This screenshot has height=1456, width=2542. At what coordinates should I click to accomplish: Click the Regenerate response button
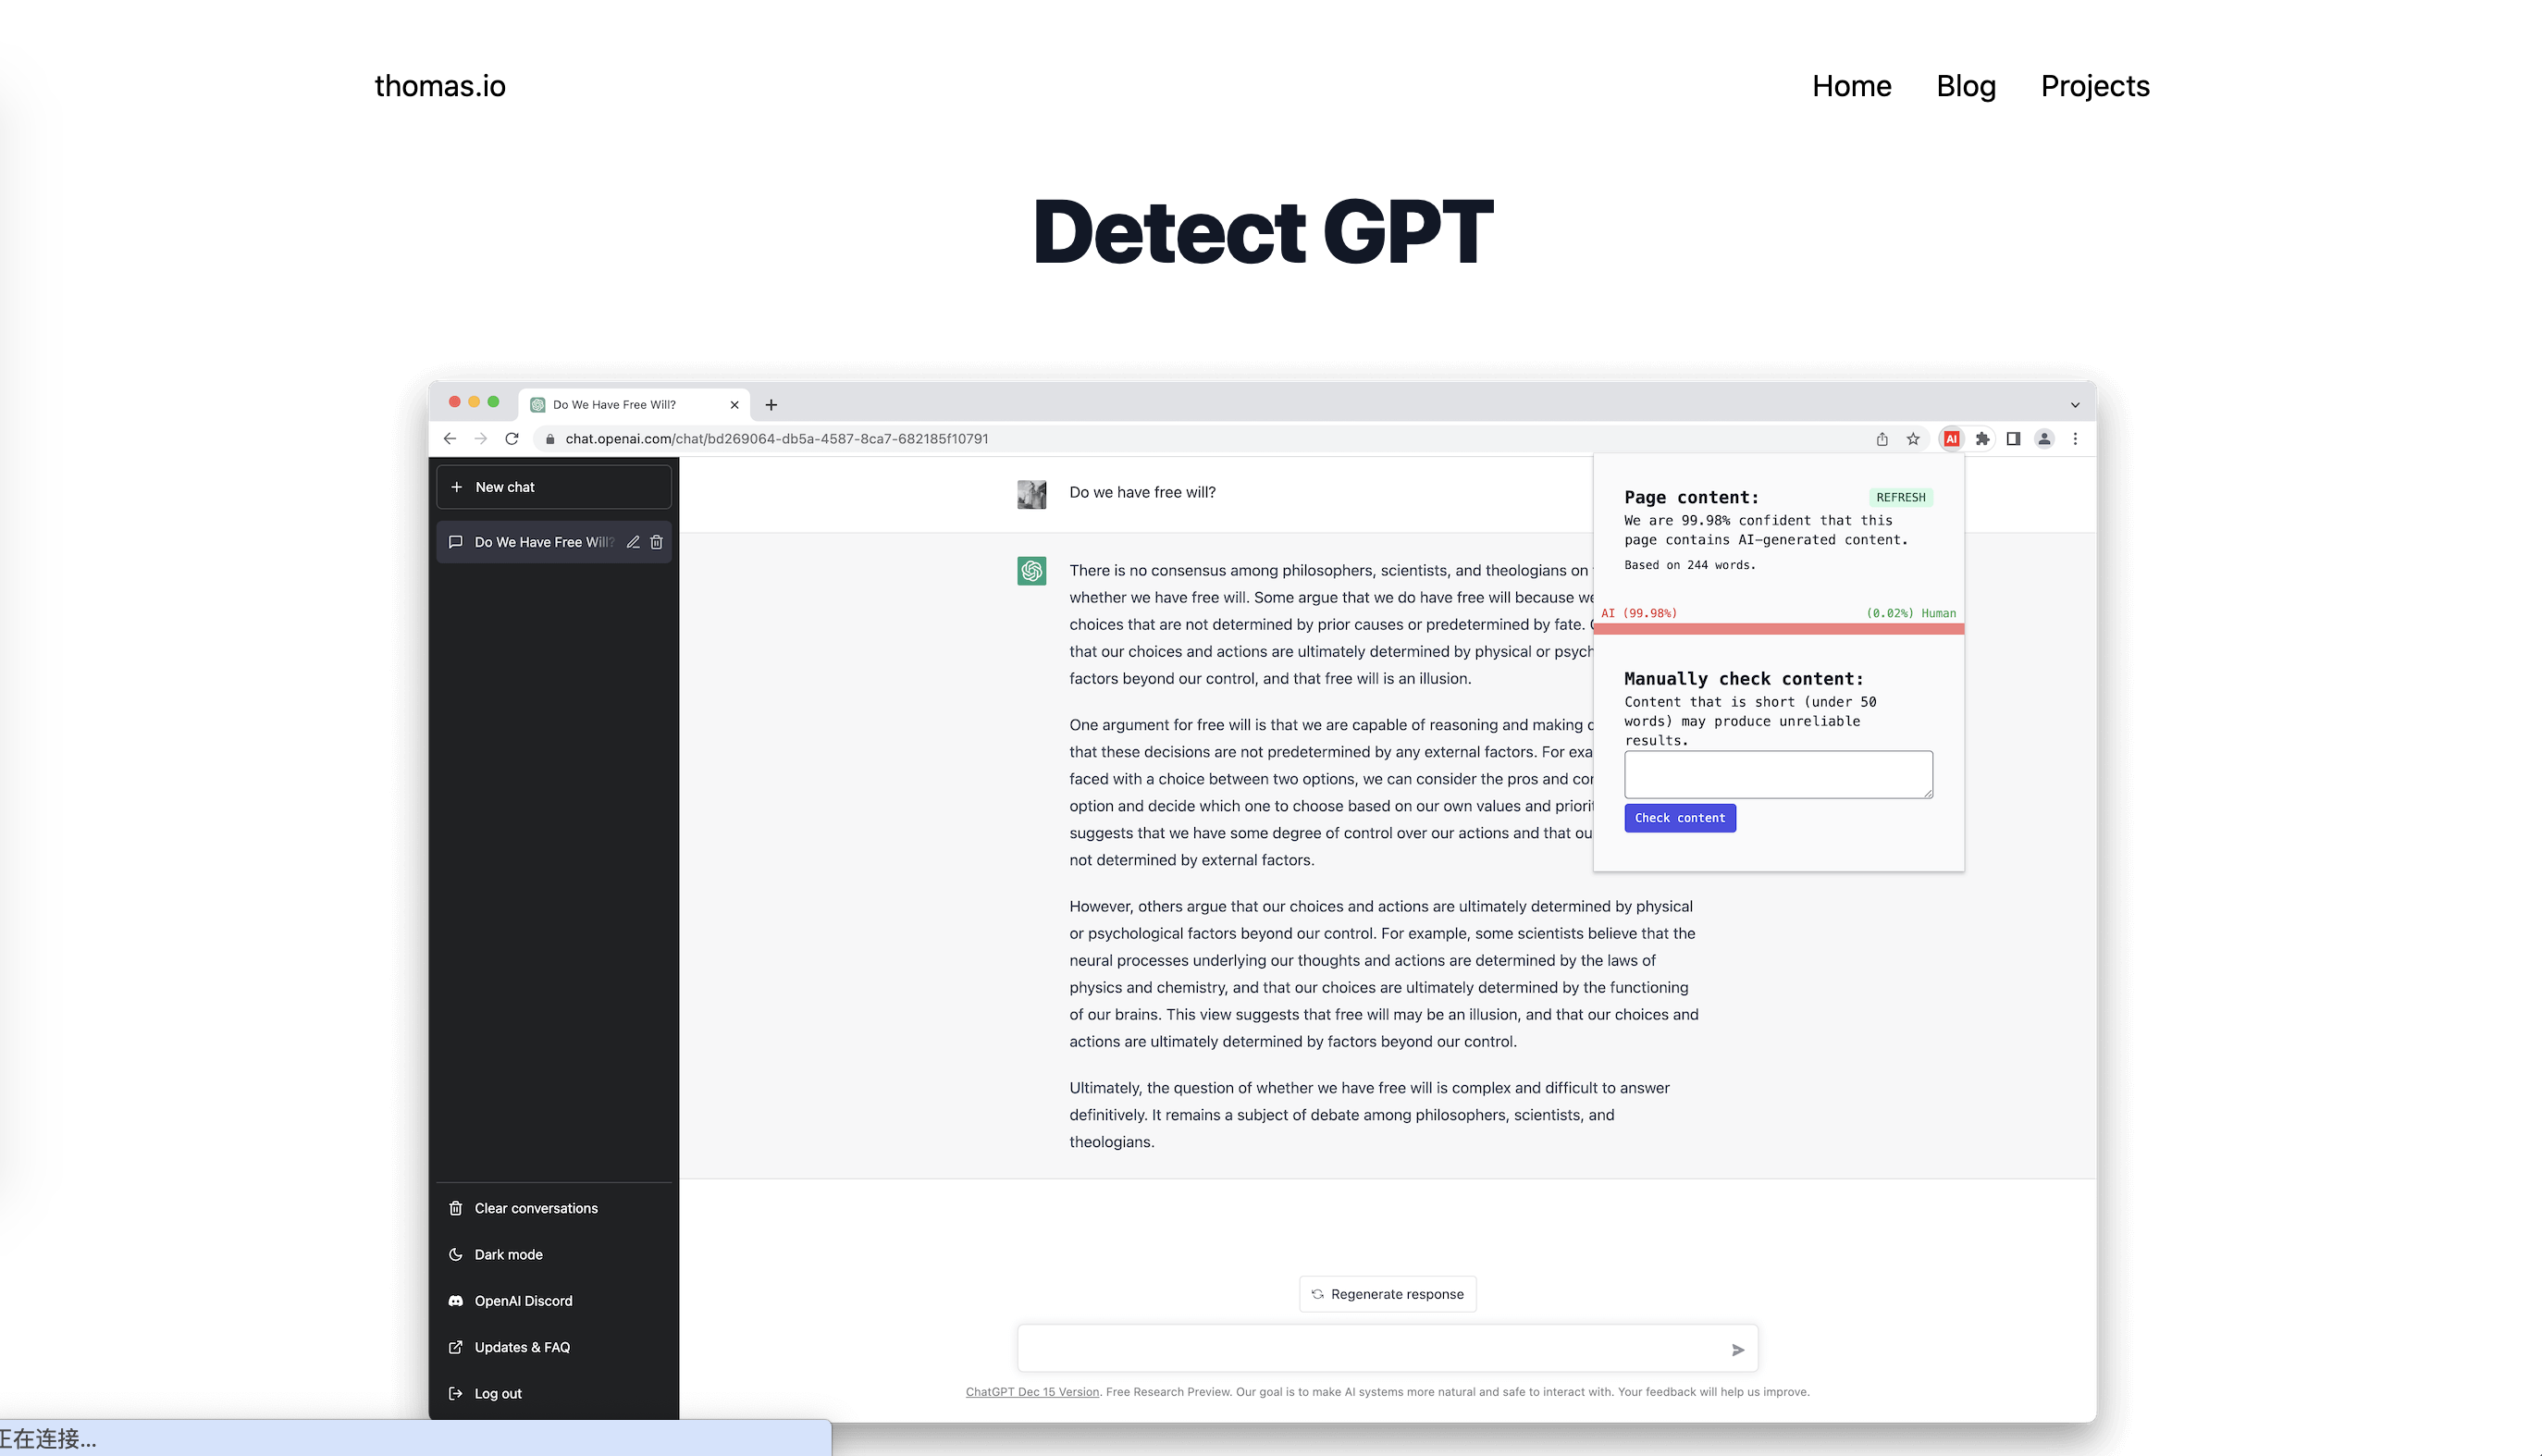(x=1387, y=1294)
